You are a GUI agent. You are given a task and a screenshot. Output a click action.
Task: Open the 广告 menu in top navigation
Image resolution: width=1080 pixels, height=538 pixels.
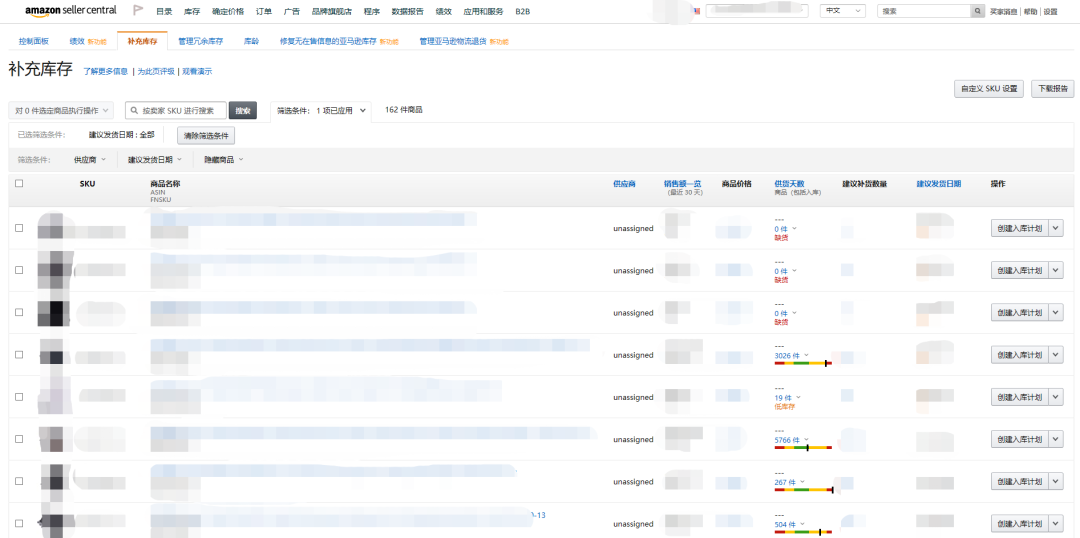(x=291, y=11)
